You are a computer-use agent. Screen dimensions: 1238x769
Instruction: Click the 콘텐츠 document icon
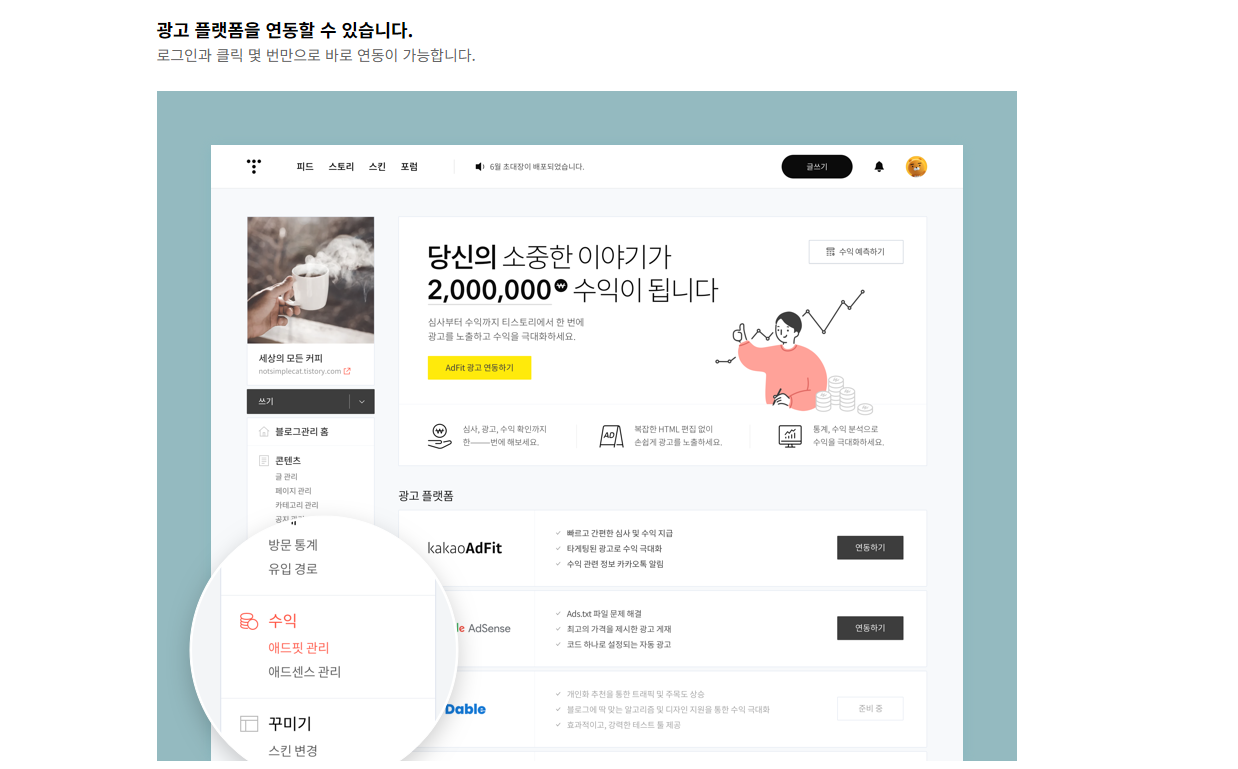pos(264,461)
